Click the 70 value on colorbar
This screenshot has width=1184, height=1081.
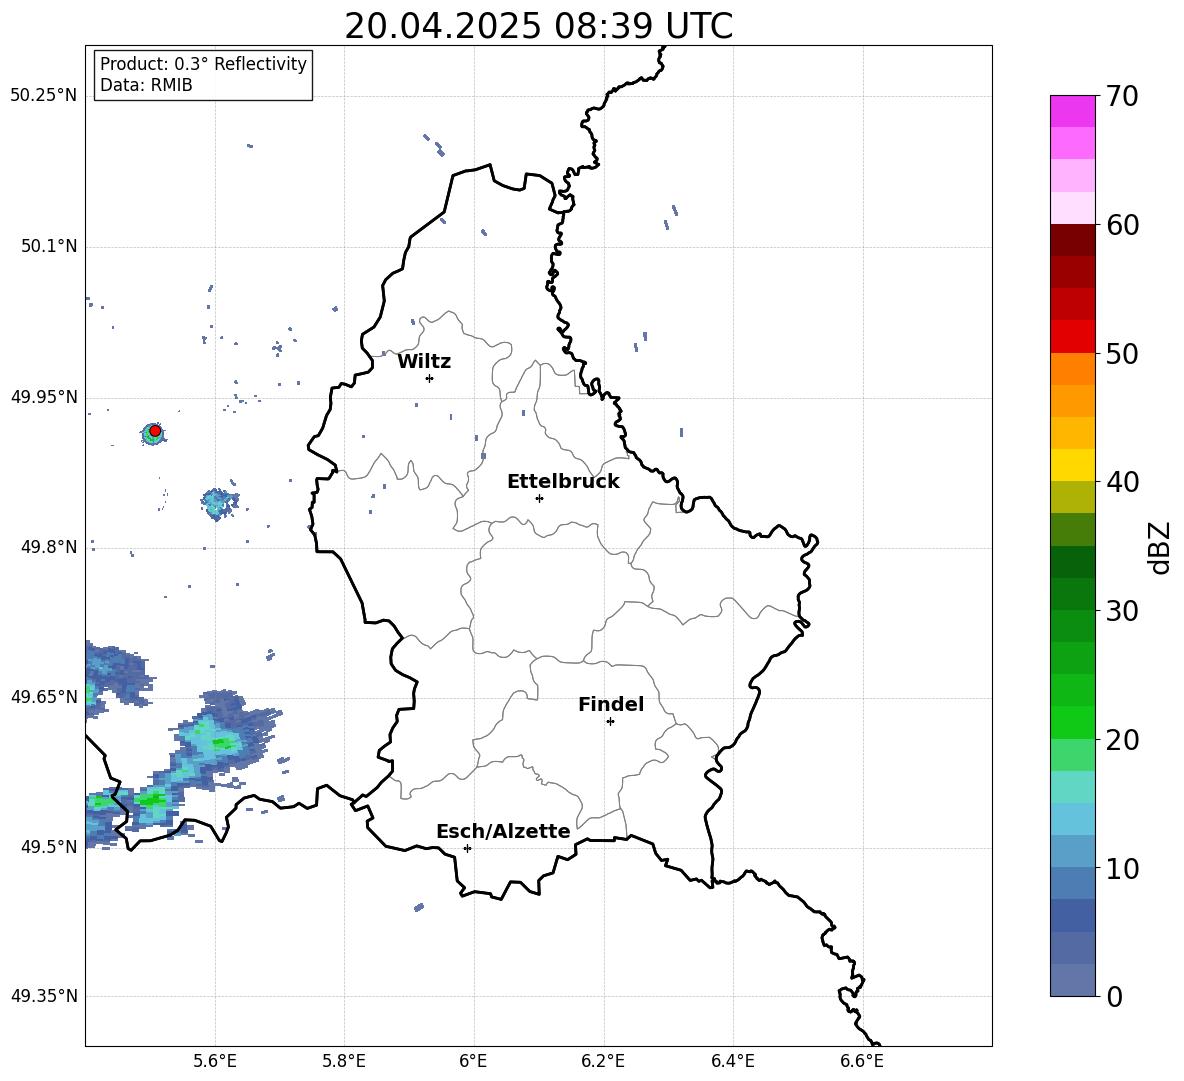coord(1121,97)
